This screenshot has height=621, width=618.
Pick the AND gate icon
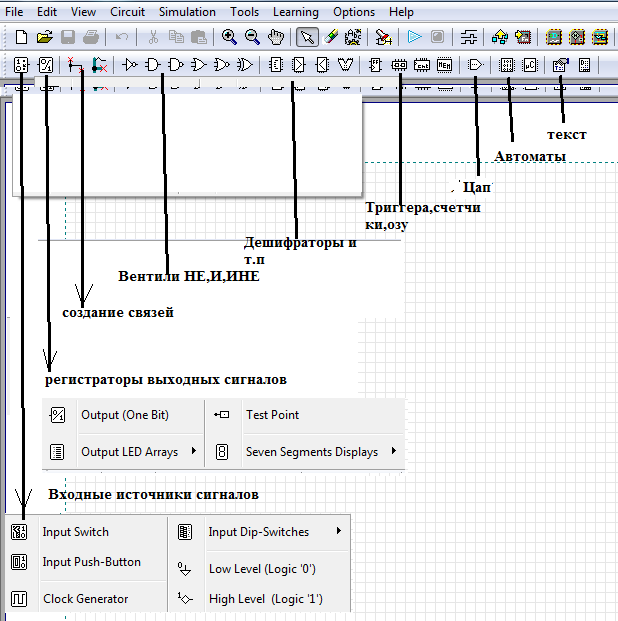[x=153, y=65]
